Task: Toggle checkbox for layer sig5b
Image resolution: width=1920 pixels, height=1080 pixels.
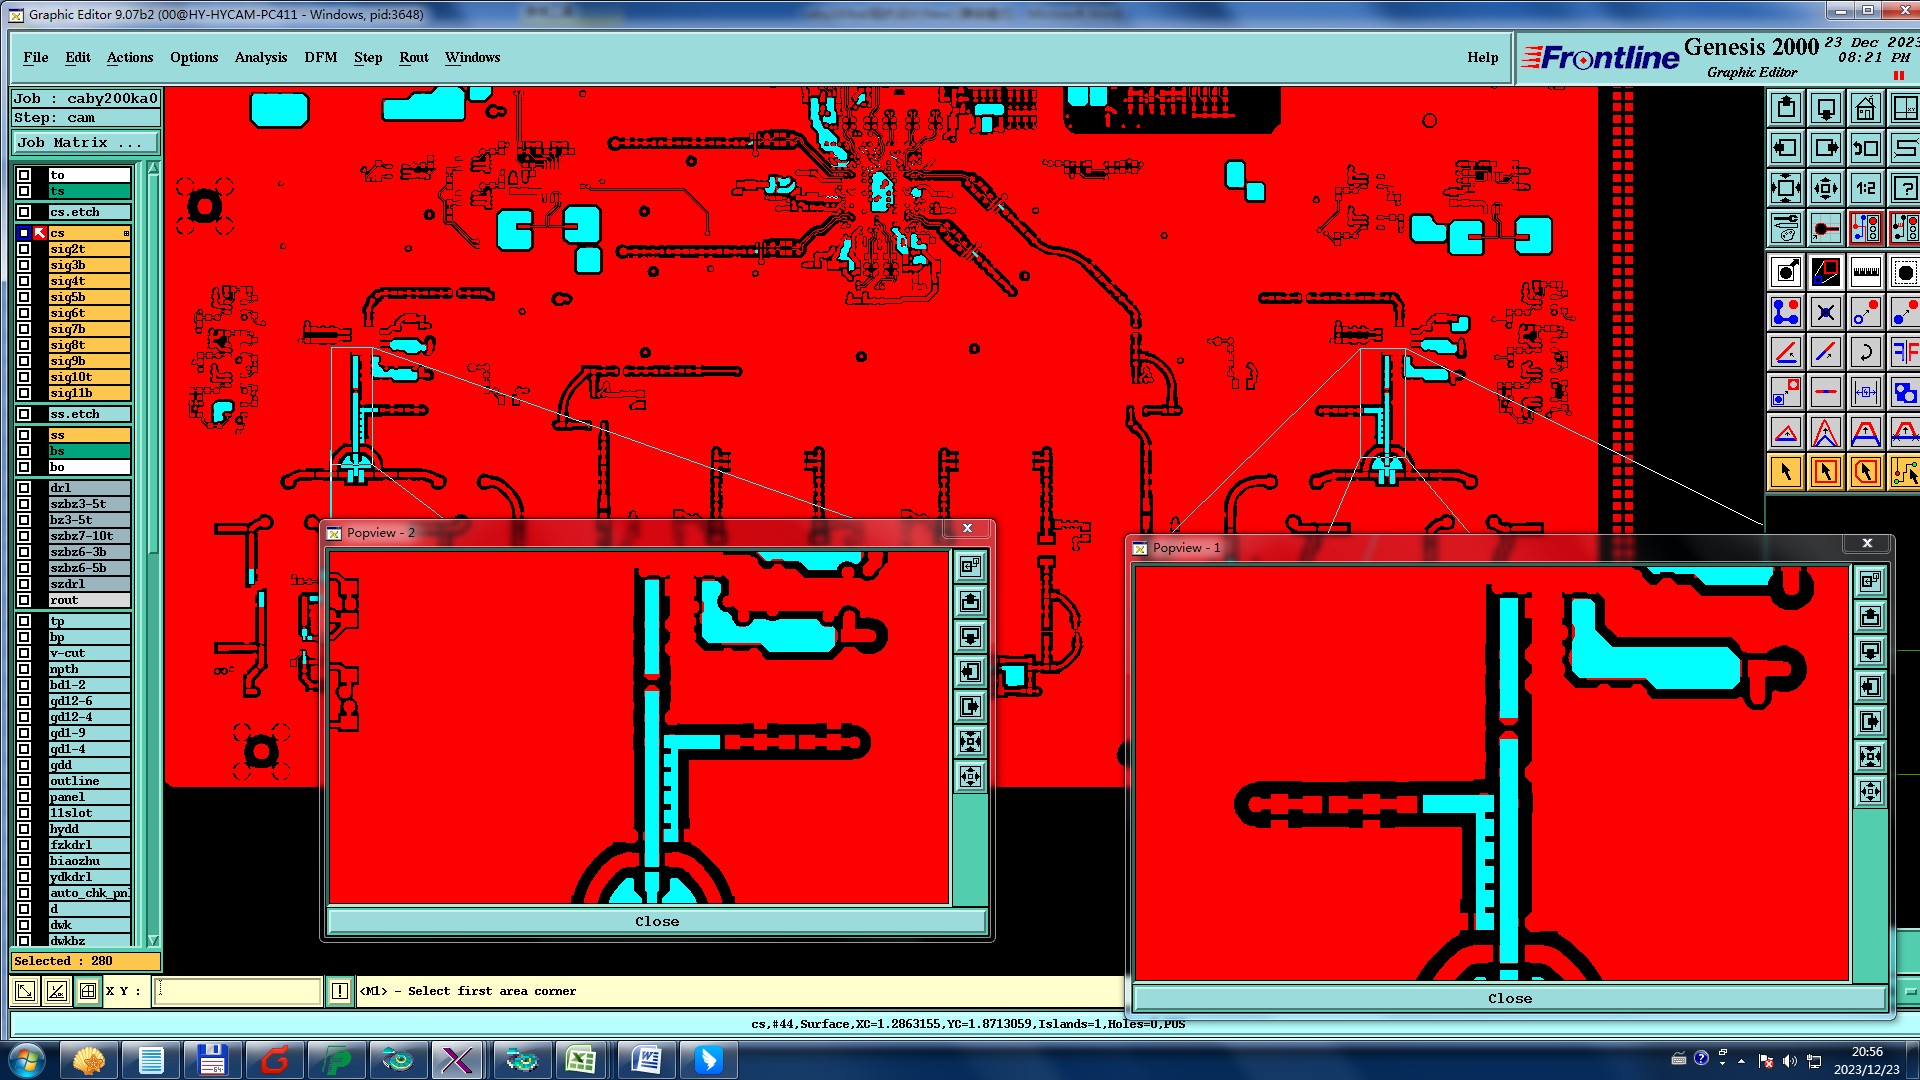Action: (x=24, y=297)
